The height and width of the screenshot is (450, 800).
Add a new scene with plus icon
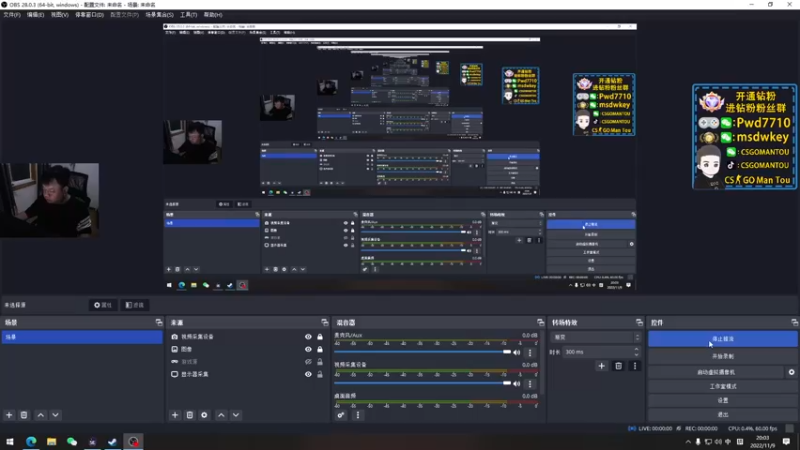9,415
